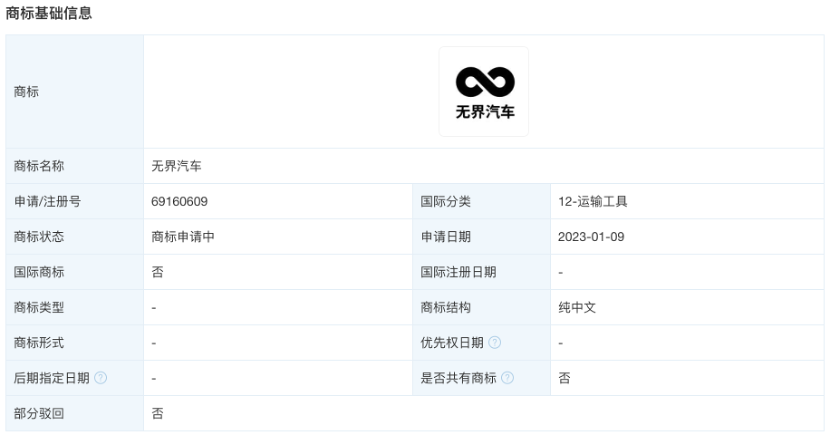Viewport: 830px width, 436px height.
Task: Click the 部分驳回 value 否
Action: pos(157,413)
